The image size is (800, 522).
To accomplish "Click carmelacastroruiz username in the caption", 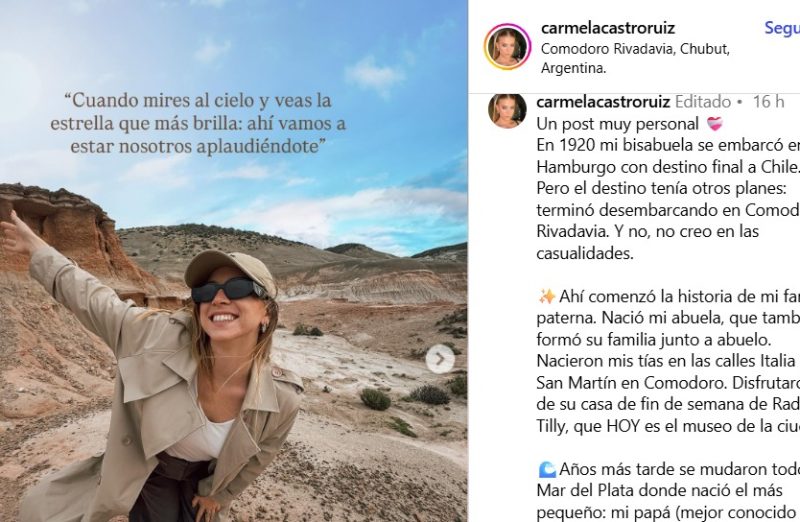I will pyautogui.click(x=603, y=102).
